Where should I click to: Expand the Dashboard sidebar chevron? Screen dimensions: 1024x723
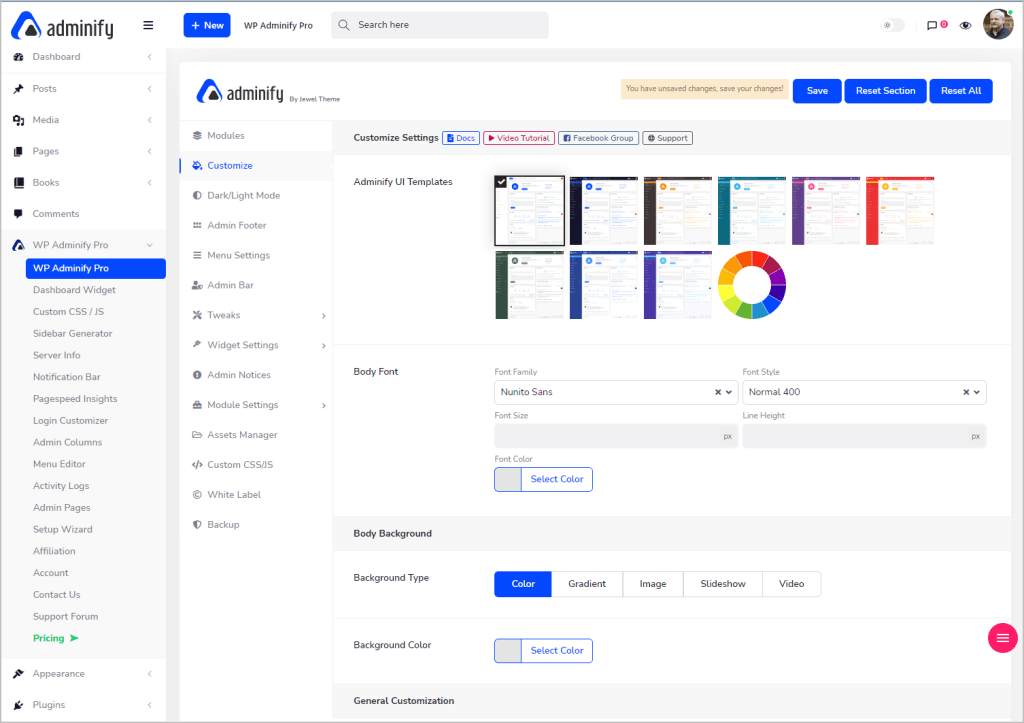[150, 57]
